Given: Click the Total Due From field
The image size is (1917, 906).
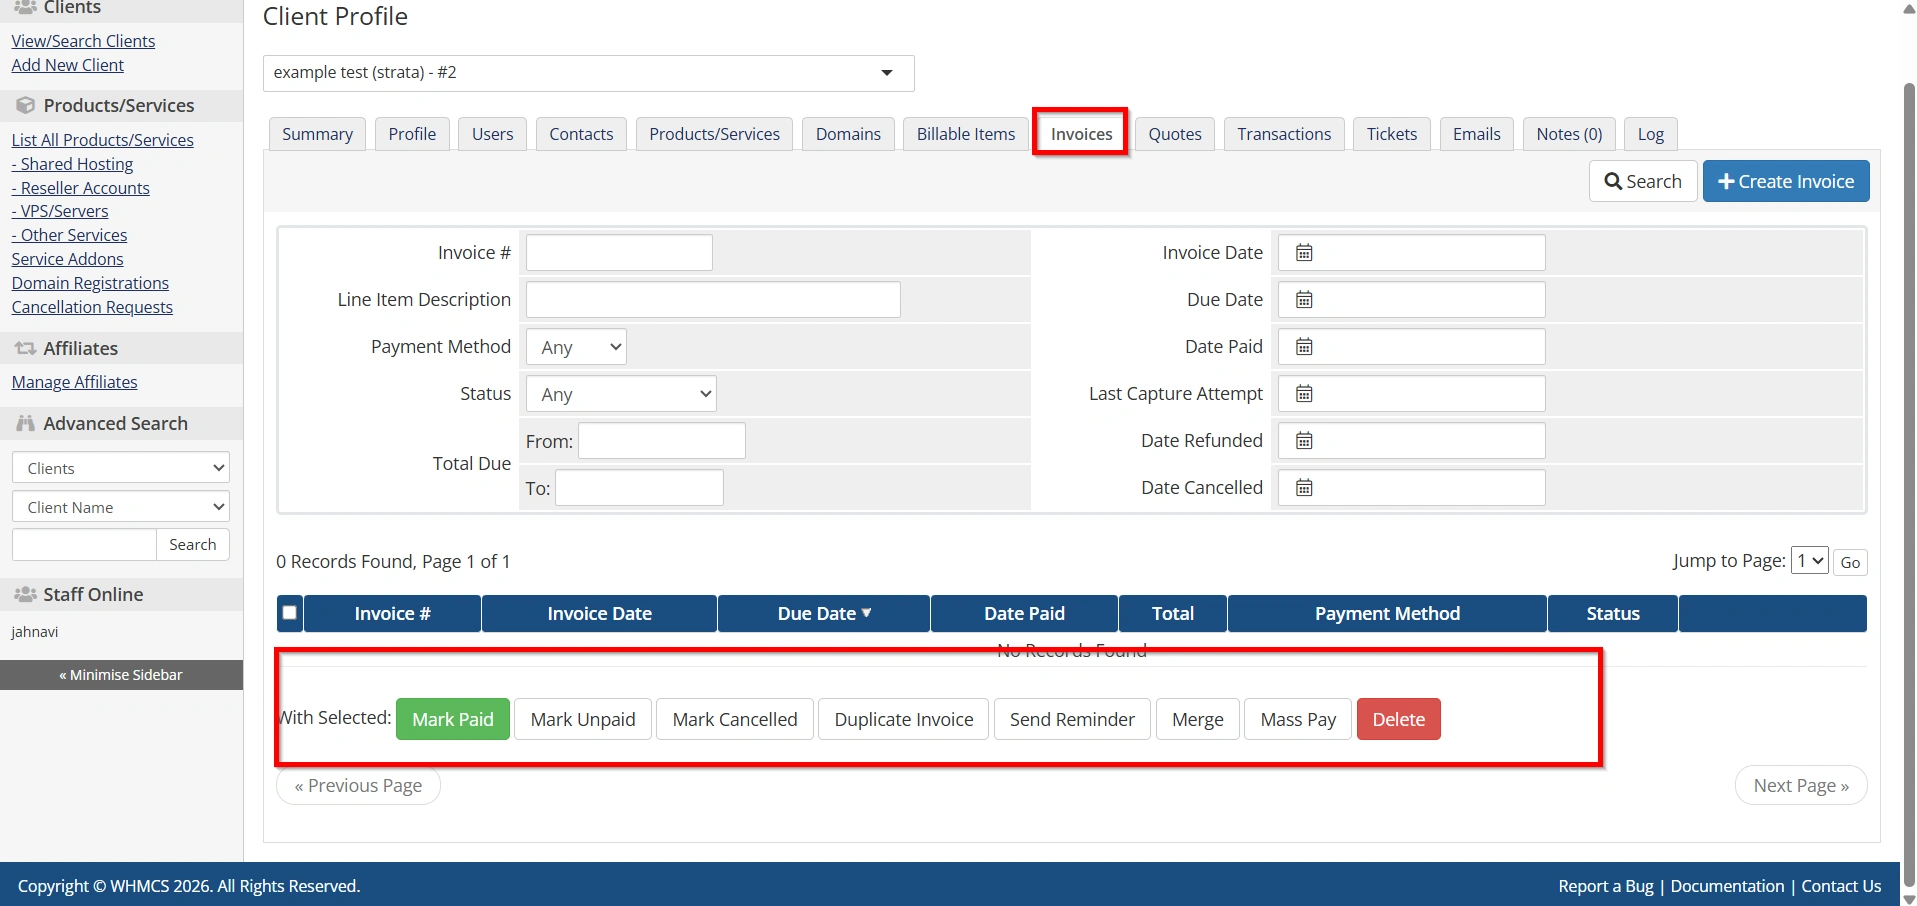Looking at the screenshot, I should (x=662, y=441).
